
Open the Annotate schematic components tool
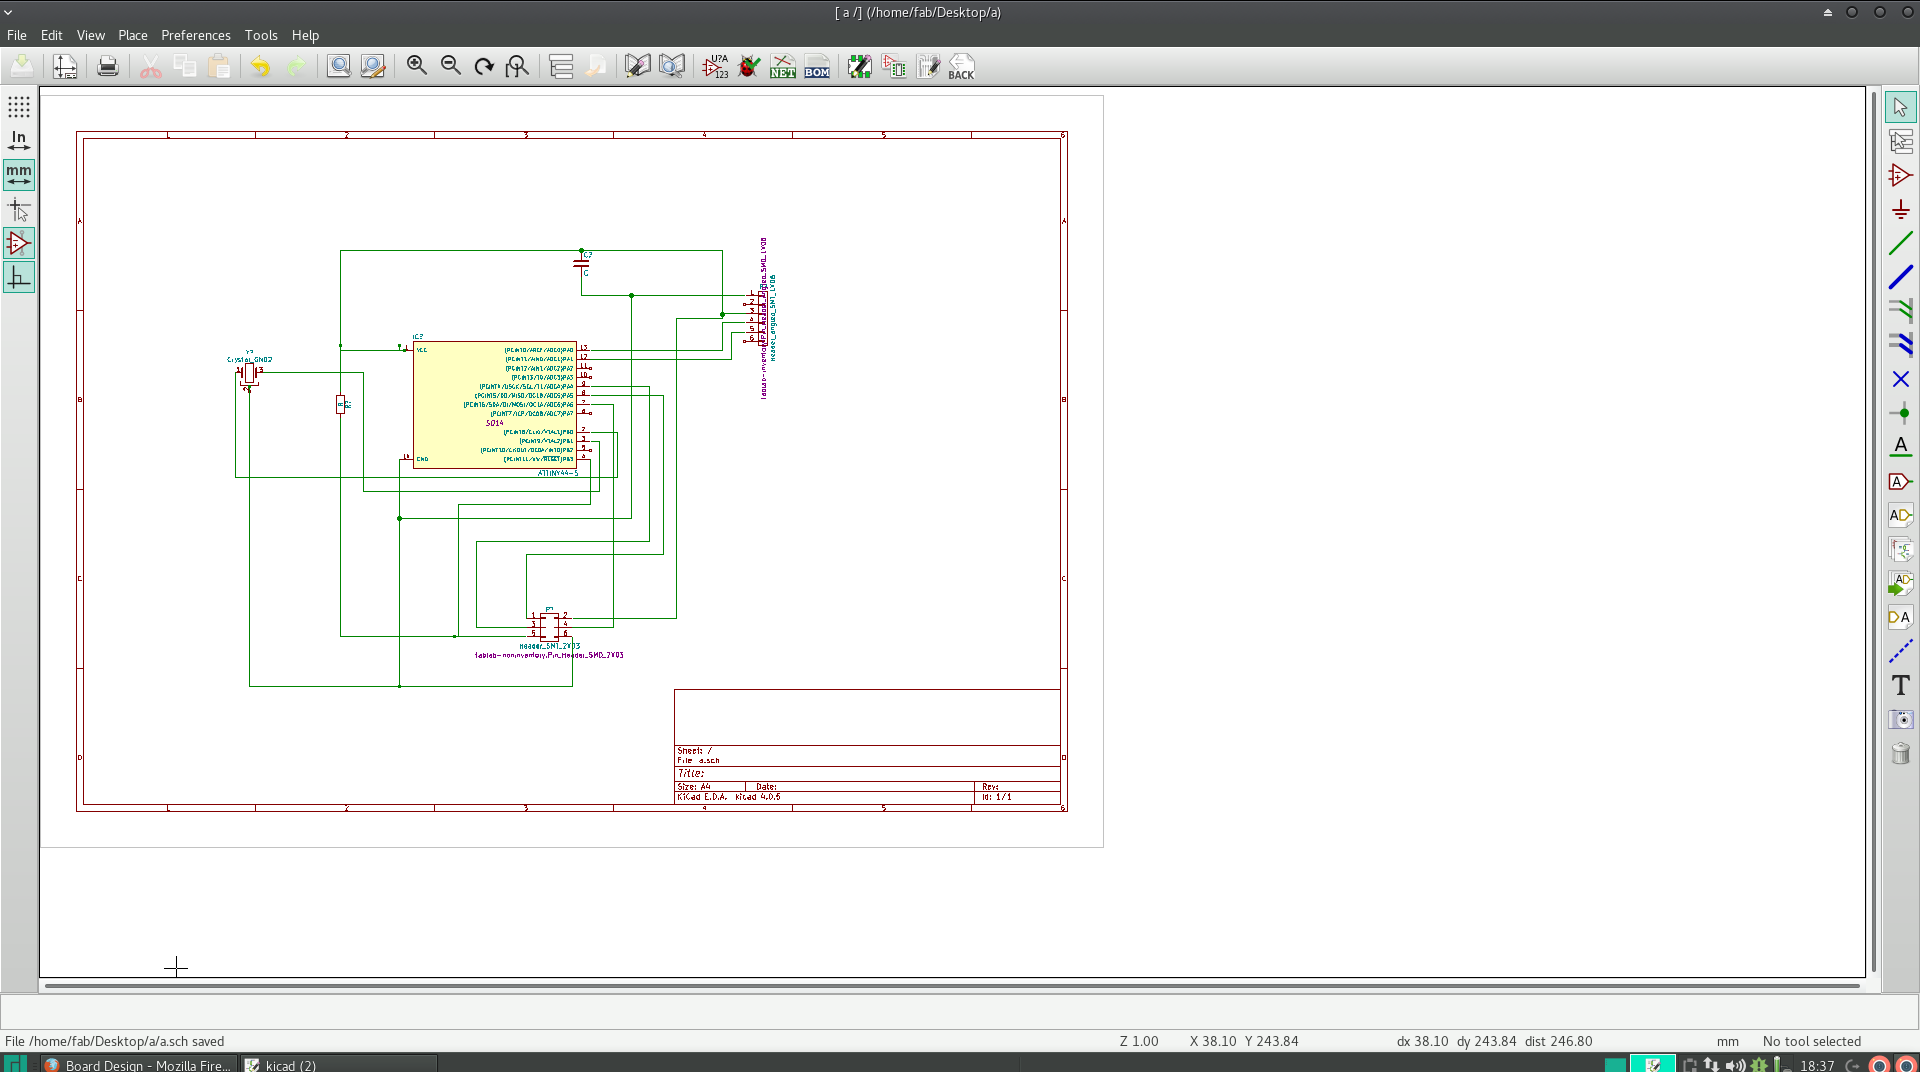(715, 67)
